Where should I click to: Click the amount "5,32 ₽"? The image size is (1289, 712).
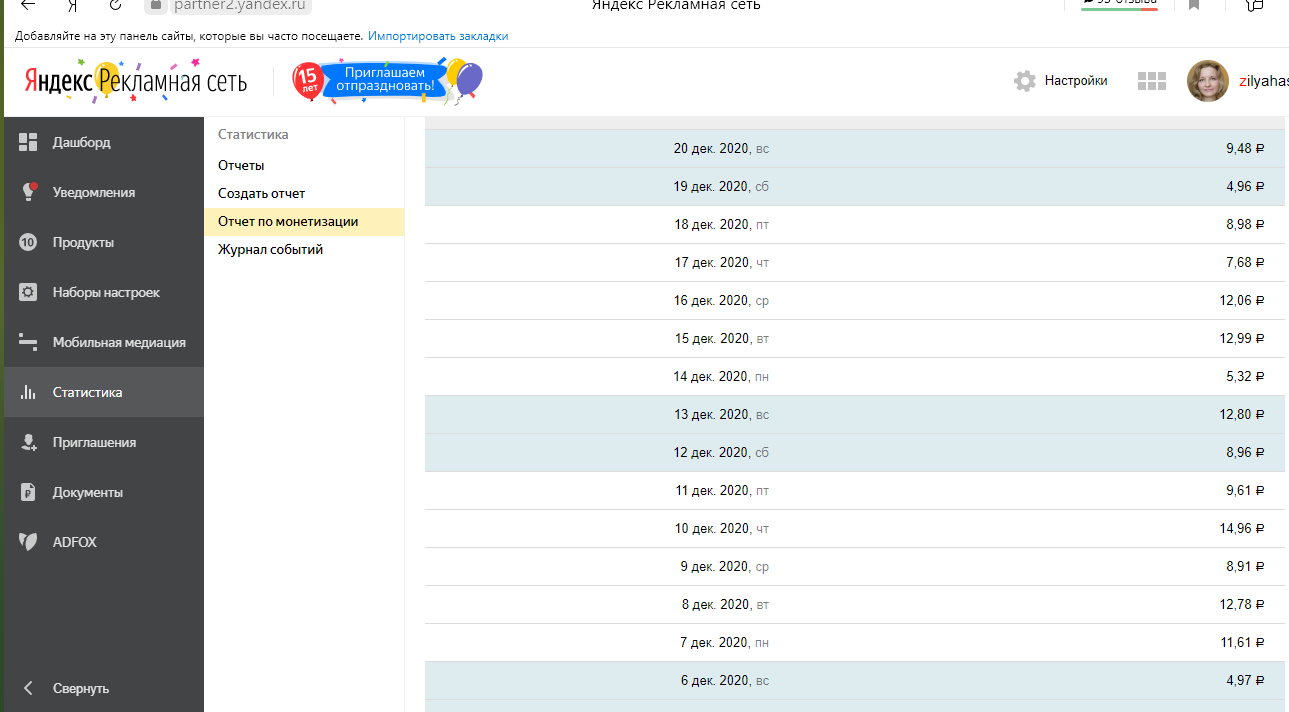point(1245,377)
